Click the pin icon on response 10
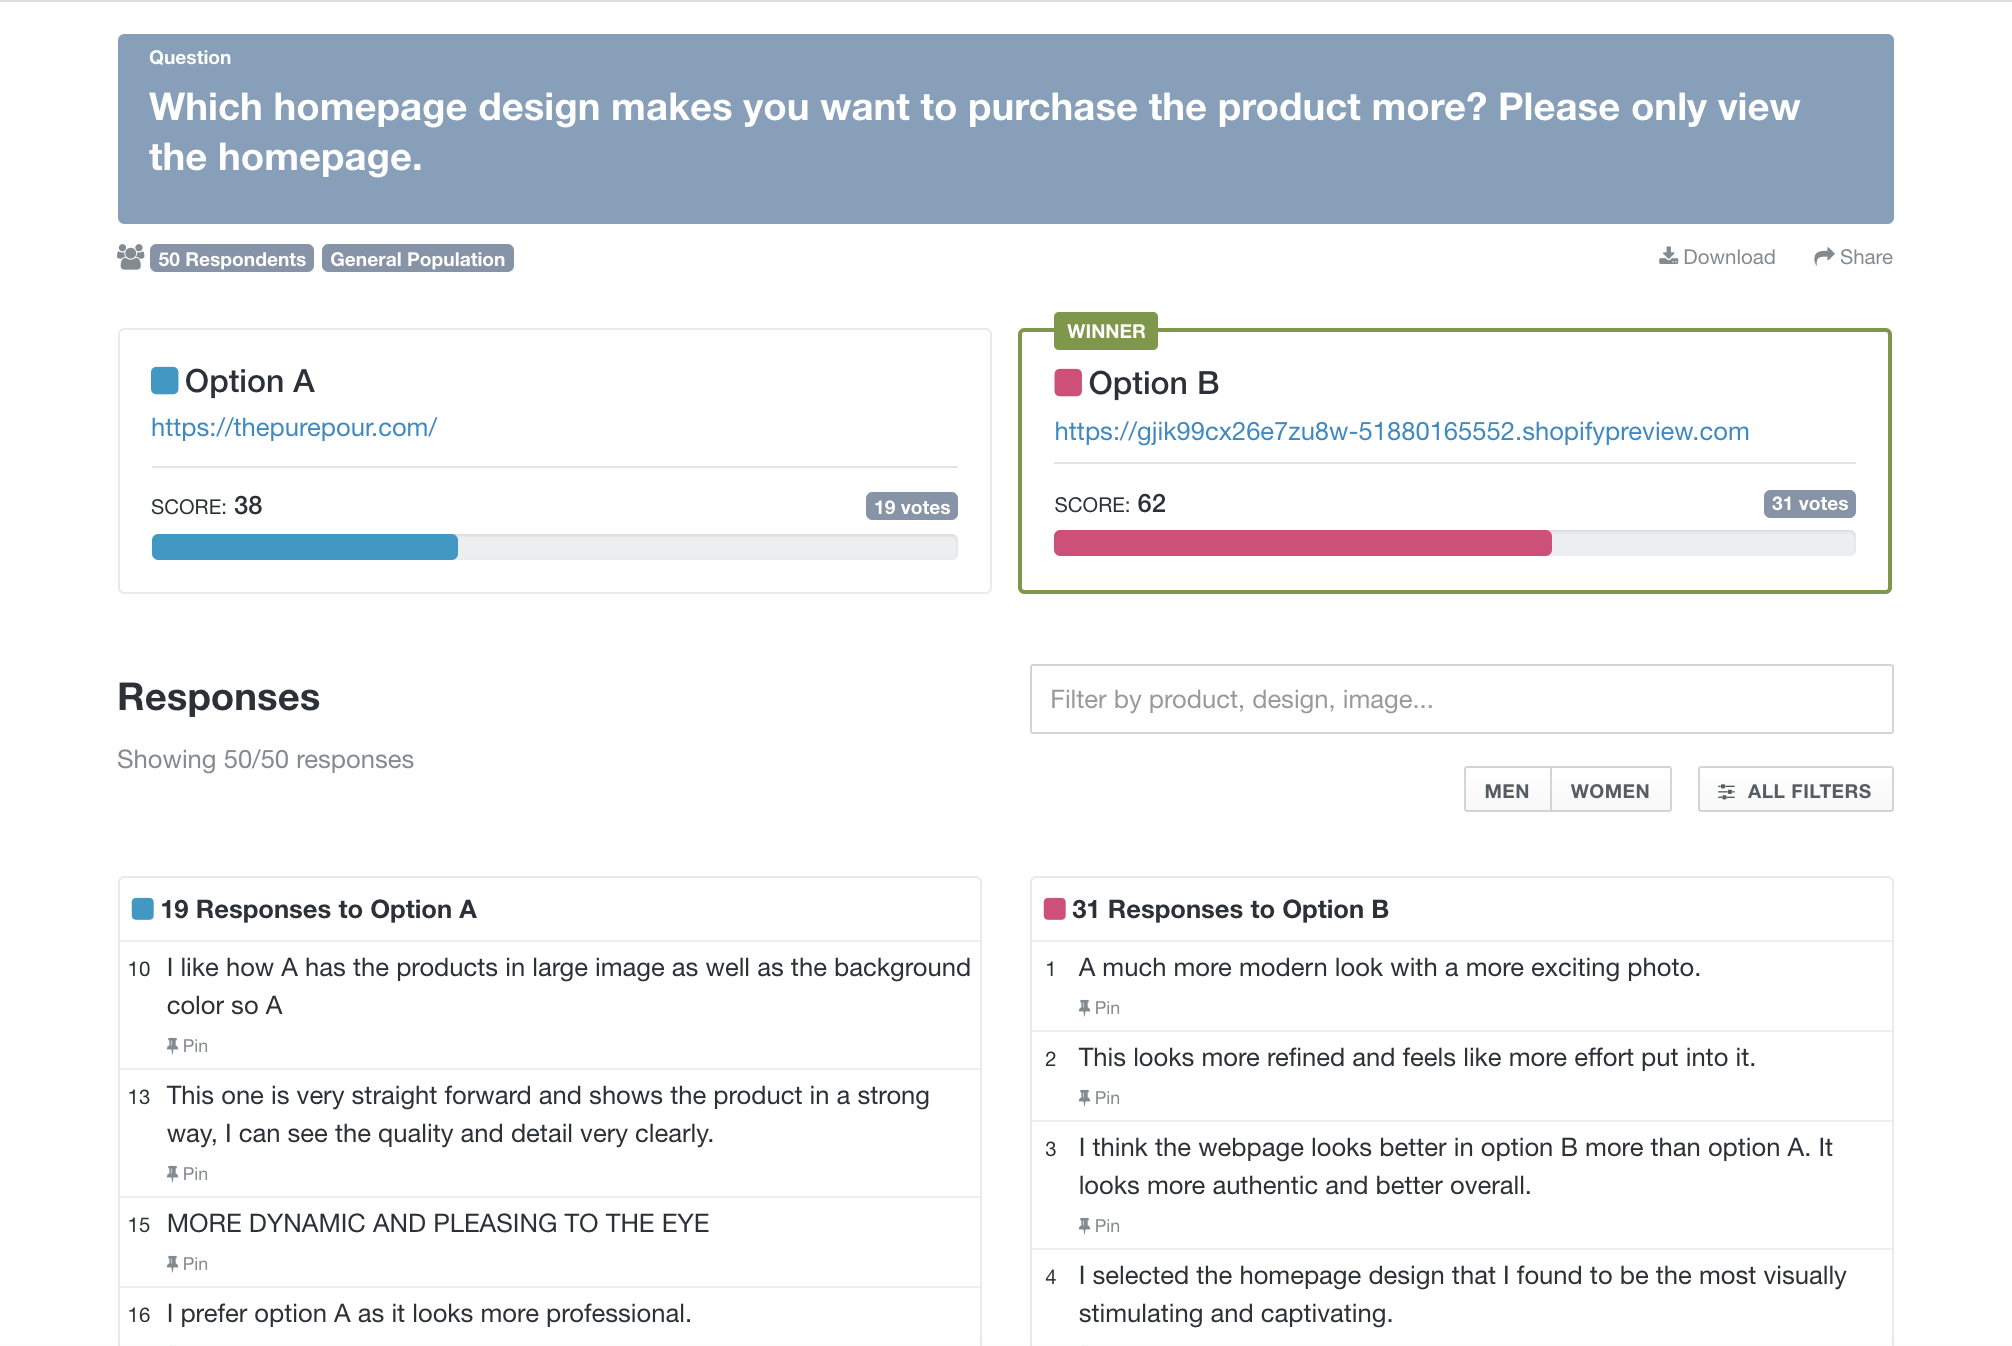The height and width of the screenshot is (1346, 2012). 172,1045
